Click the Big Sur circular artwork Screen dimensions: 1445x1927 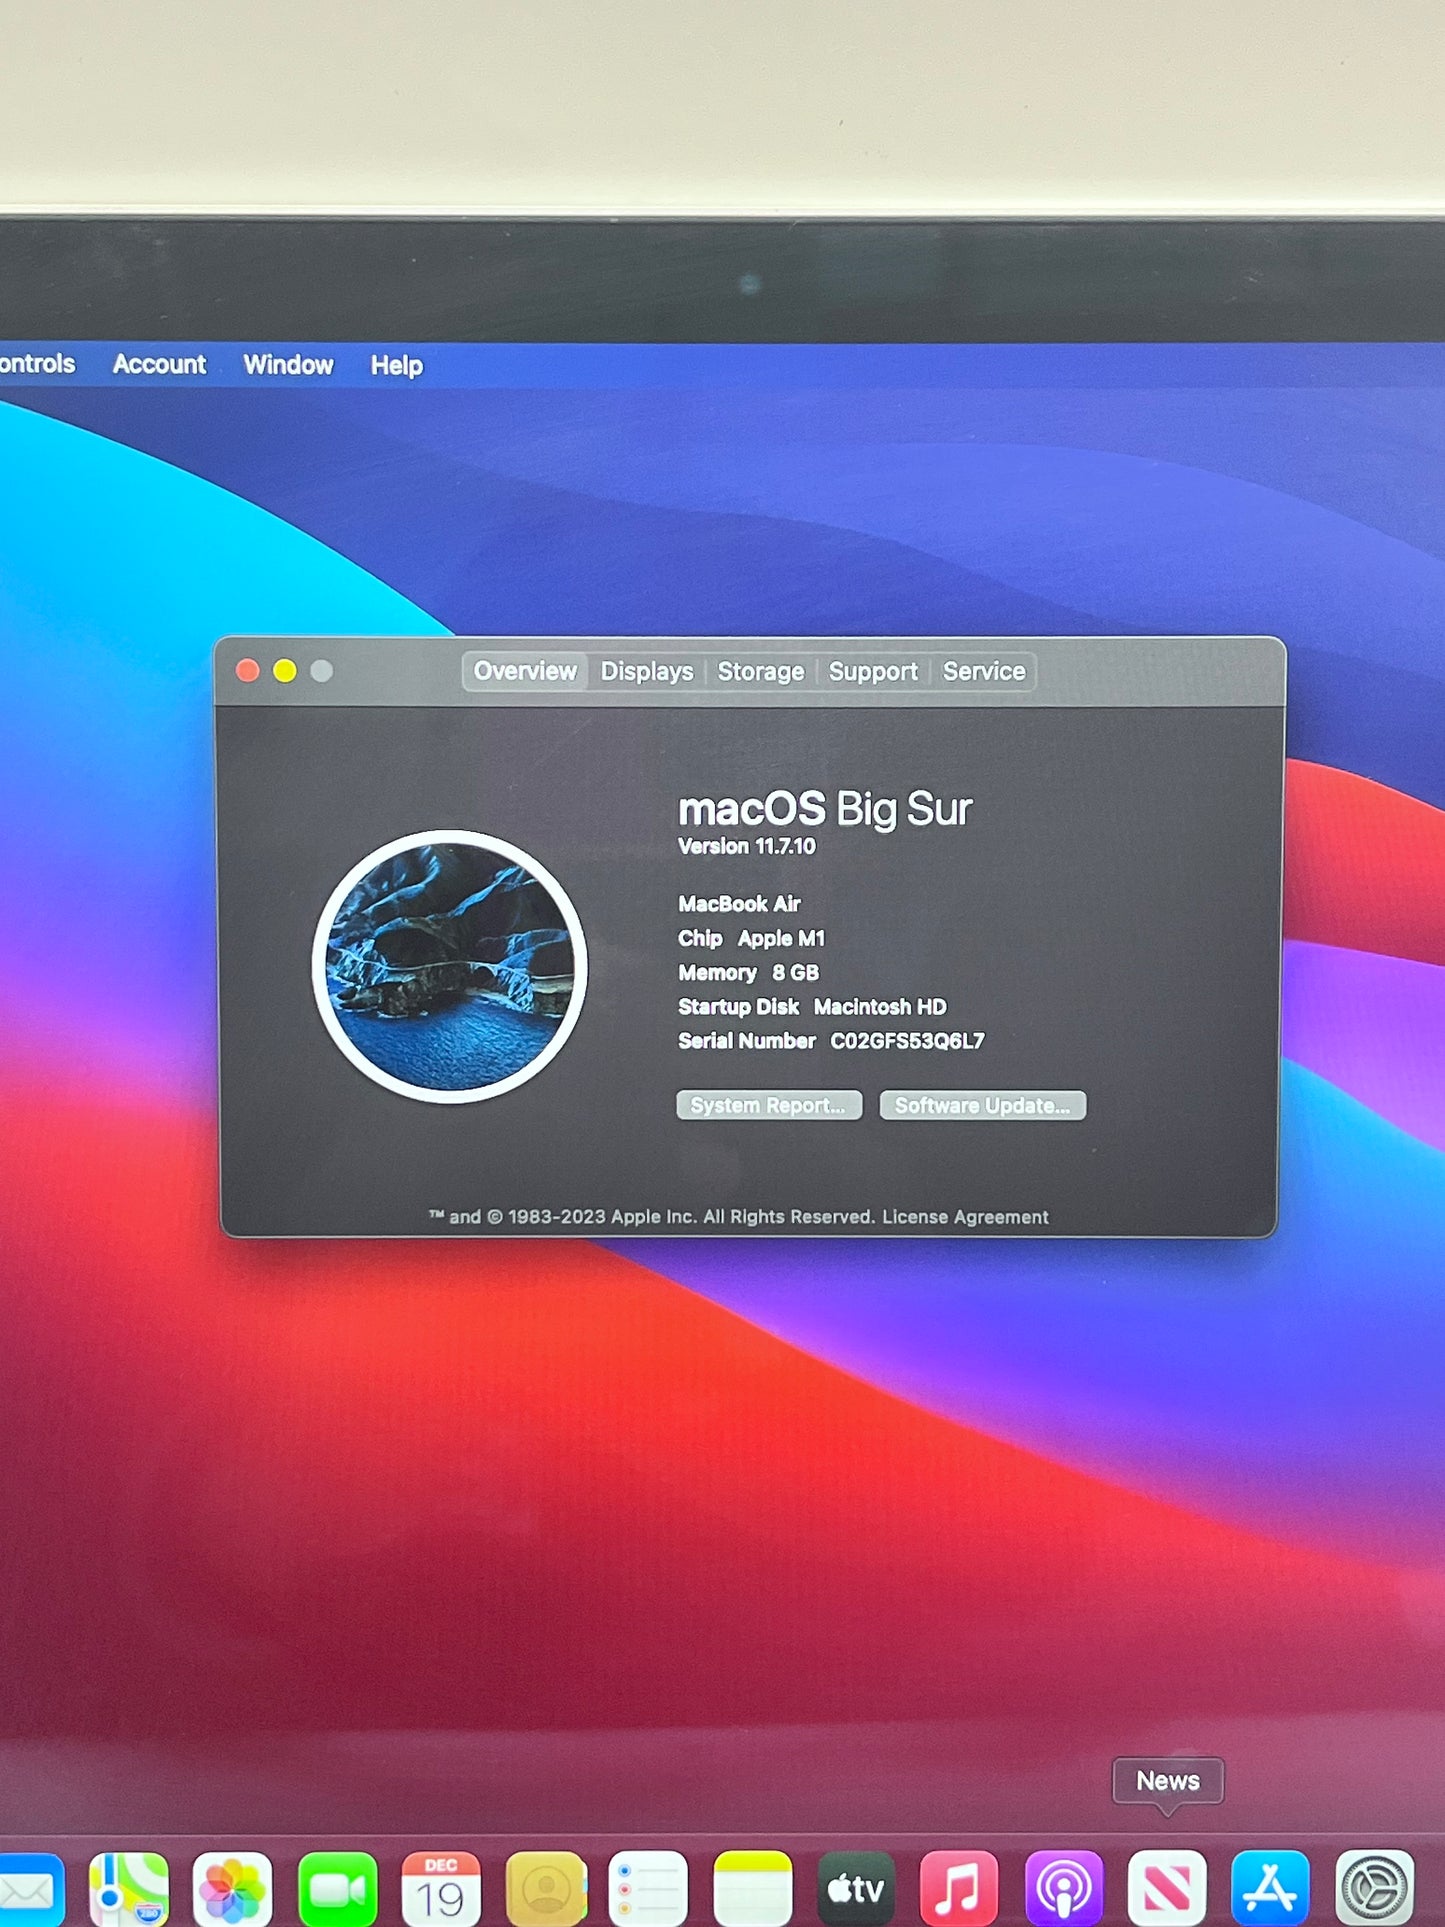click(x=450, y=966)
